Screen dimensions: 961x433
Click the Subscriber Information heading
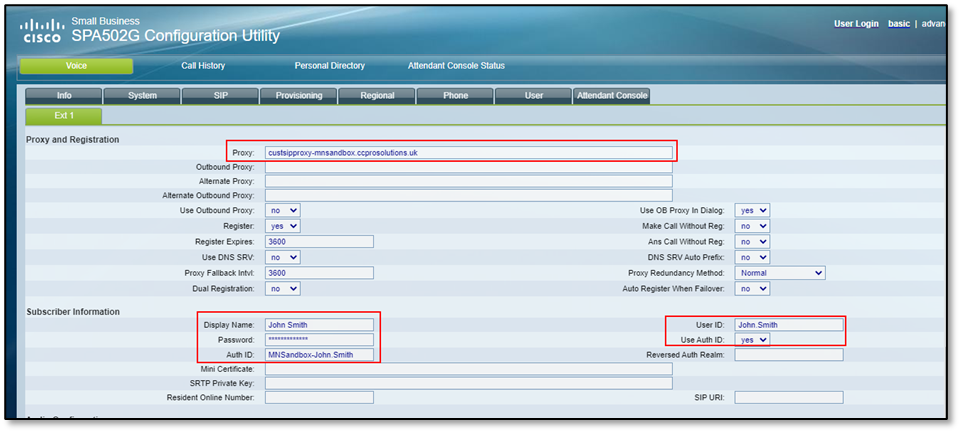73,312
